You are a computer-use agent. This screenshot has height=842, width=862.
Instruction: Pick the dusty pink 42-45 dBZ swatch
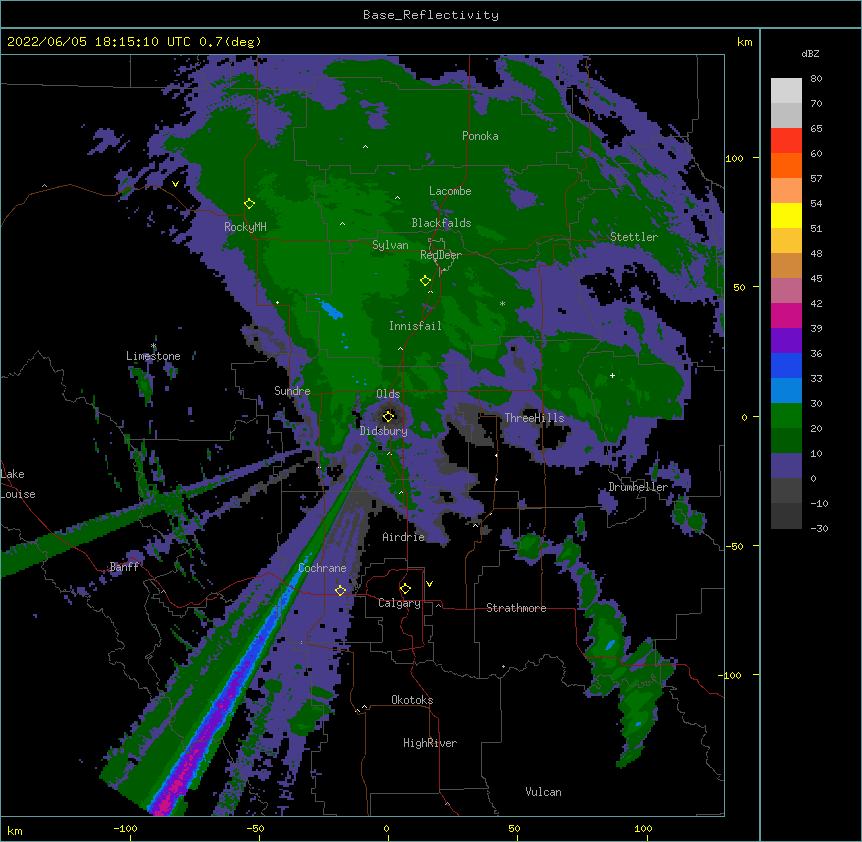[786, 291]
